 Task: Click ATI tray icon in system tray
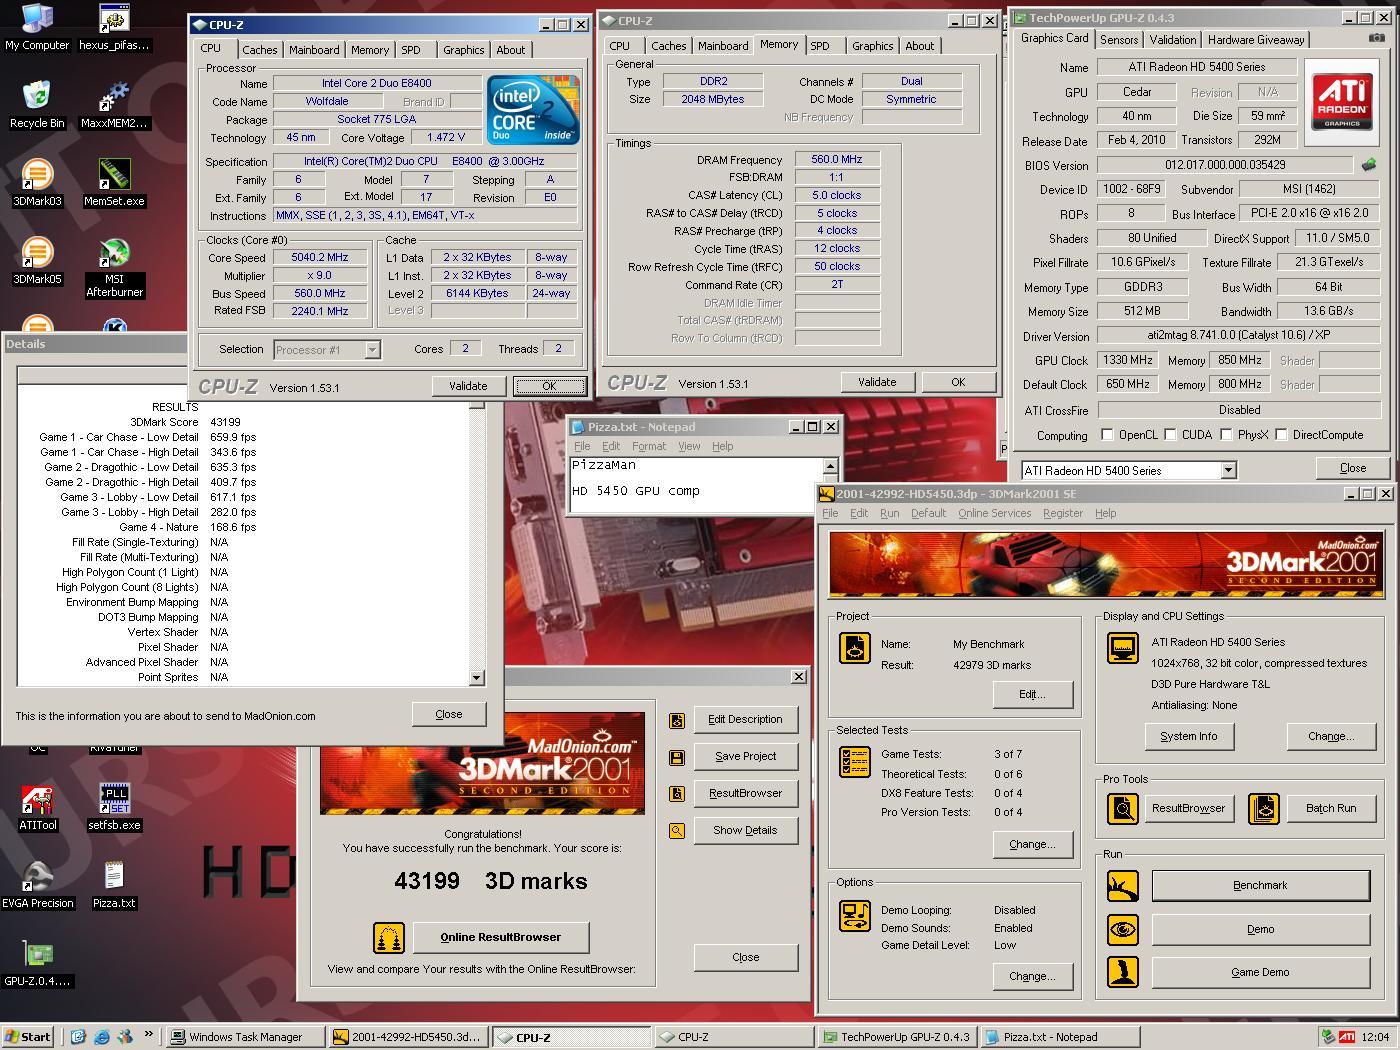pos(1347,1037)
